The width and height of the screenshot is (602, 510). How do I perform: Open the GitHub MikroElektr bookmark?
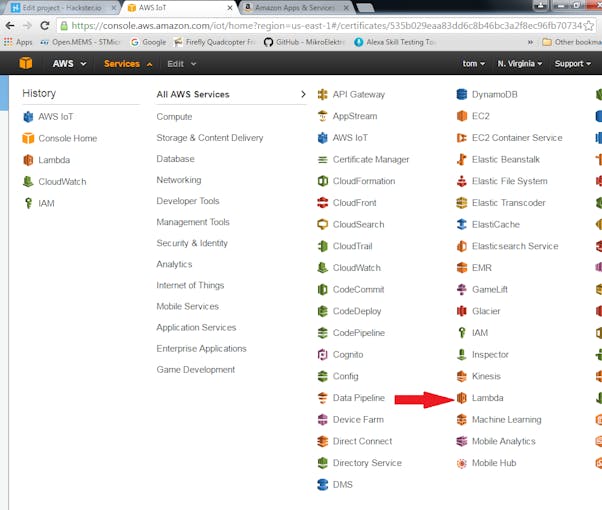304,42
